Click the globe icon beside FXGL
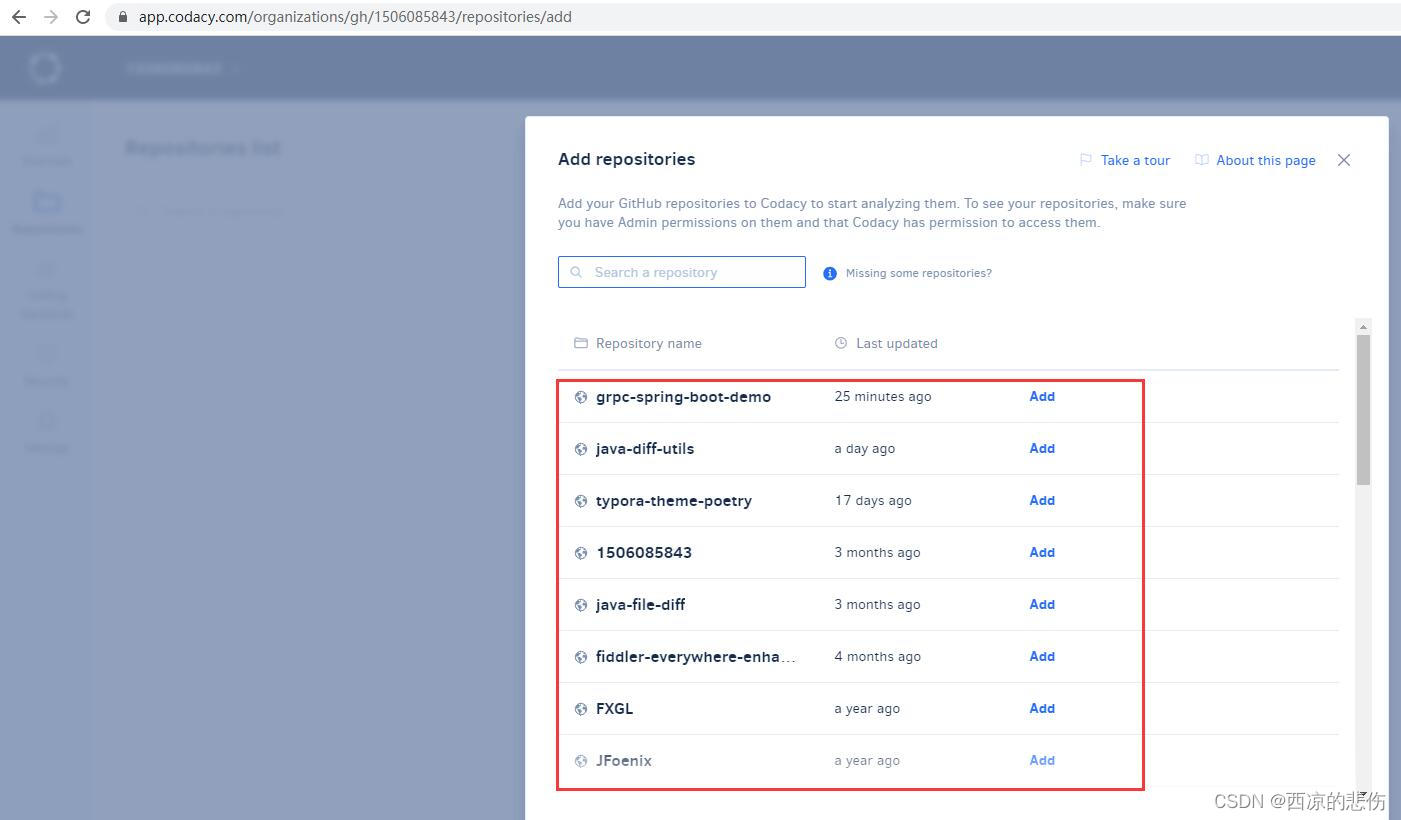 pos(581,709)
